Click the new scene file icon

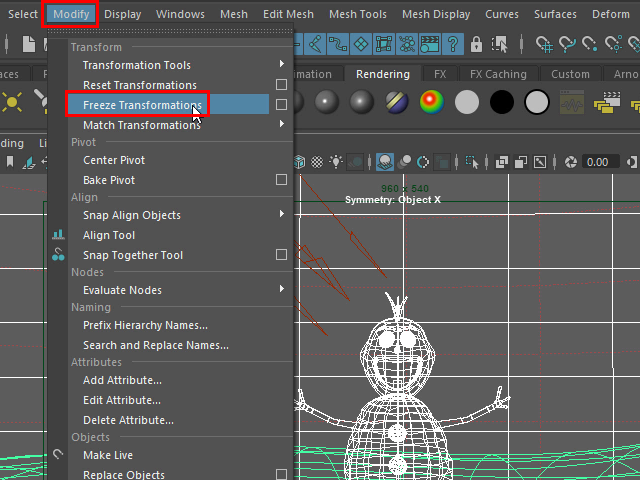[28, 44]
